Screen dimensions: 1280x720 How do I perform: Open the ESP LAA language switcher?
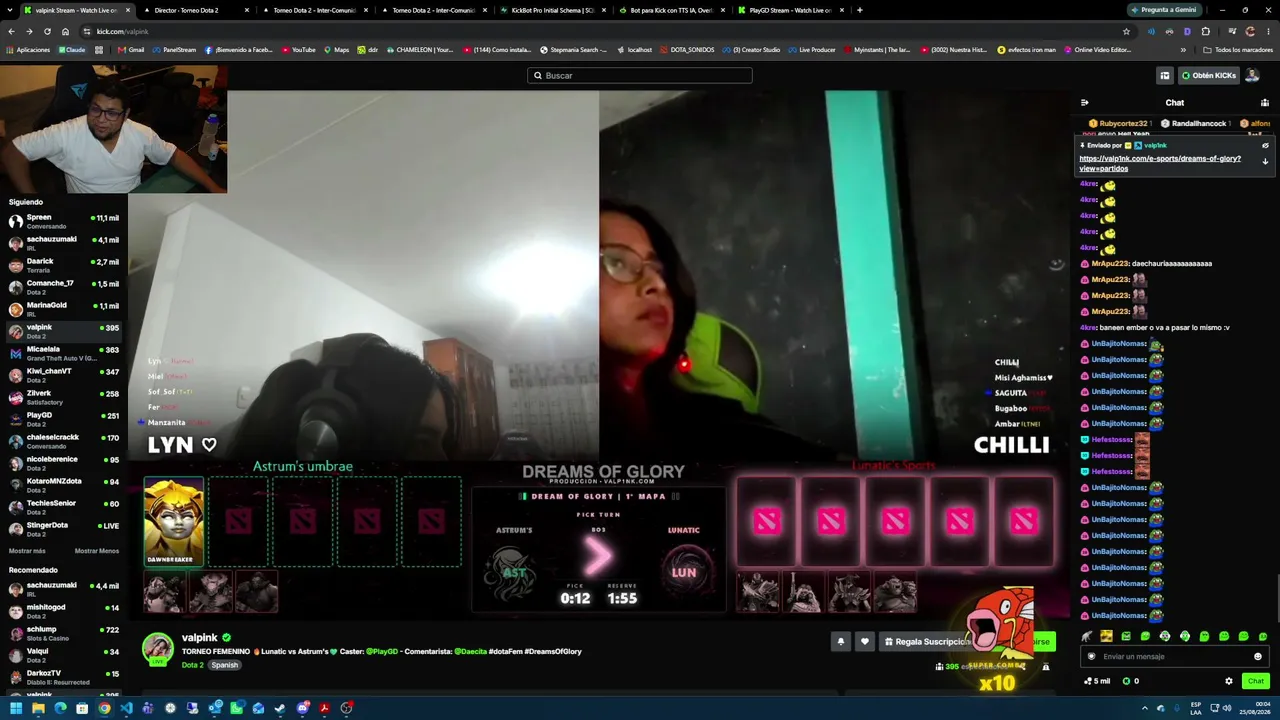click(x=1196, y=708)
